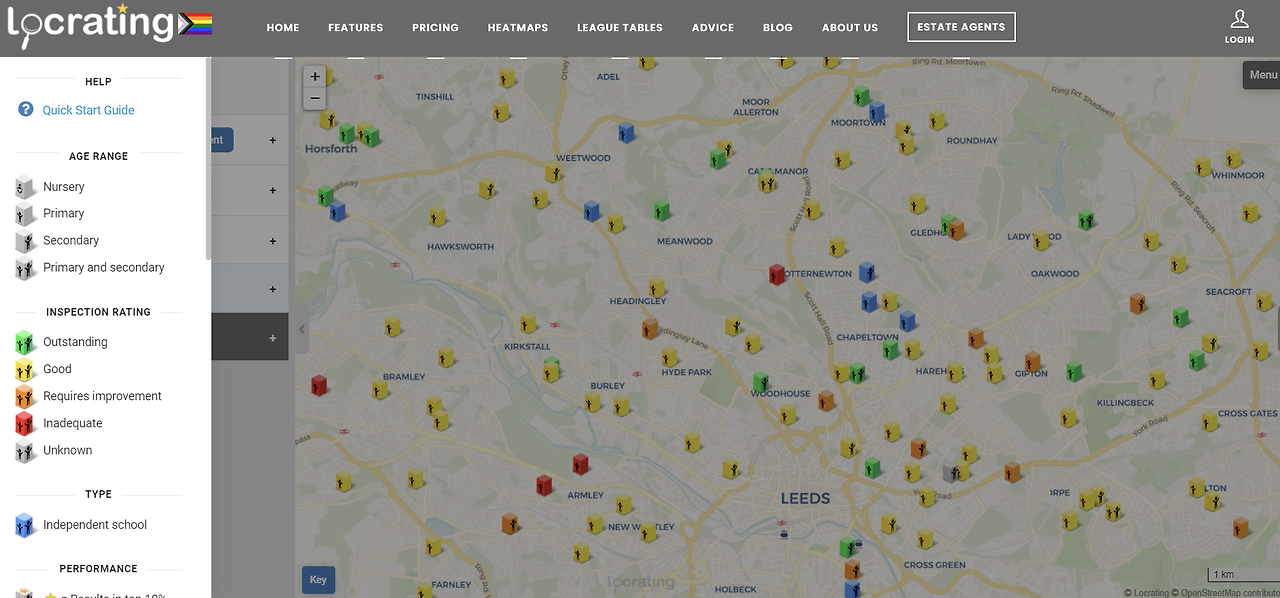This screenshot has height=598, width=1280.
Task: Click the map Menu button
Action: pos(1261,75)
